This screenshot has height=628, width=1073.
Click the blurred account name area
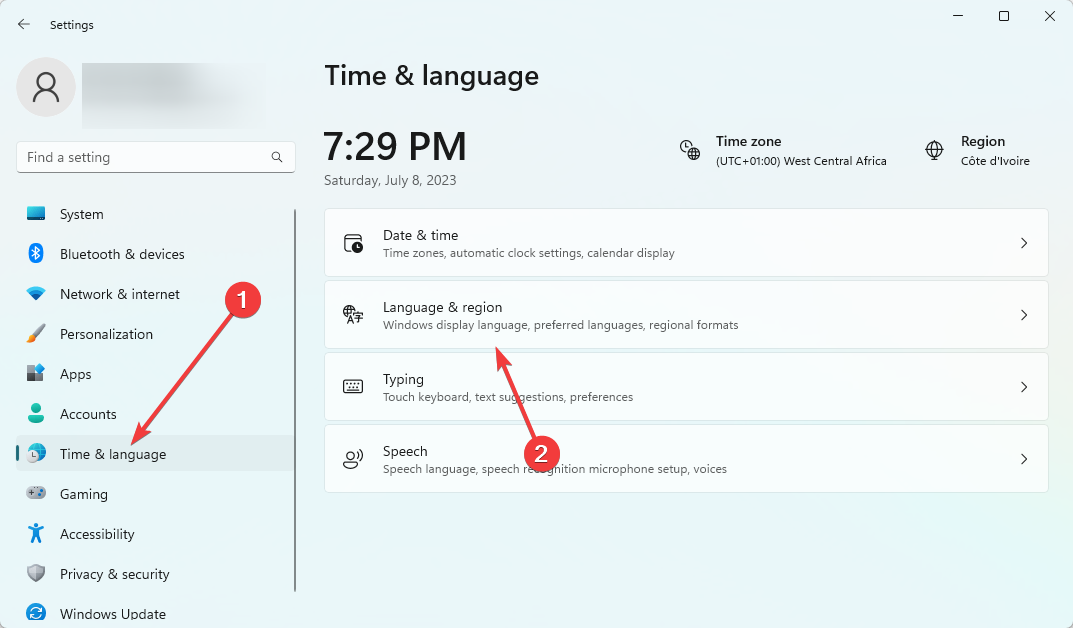(x=174, y=95)
